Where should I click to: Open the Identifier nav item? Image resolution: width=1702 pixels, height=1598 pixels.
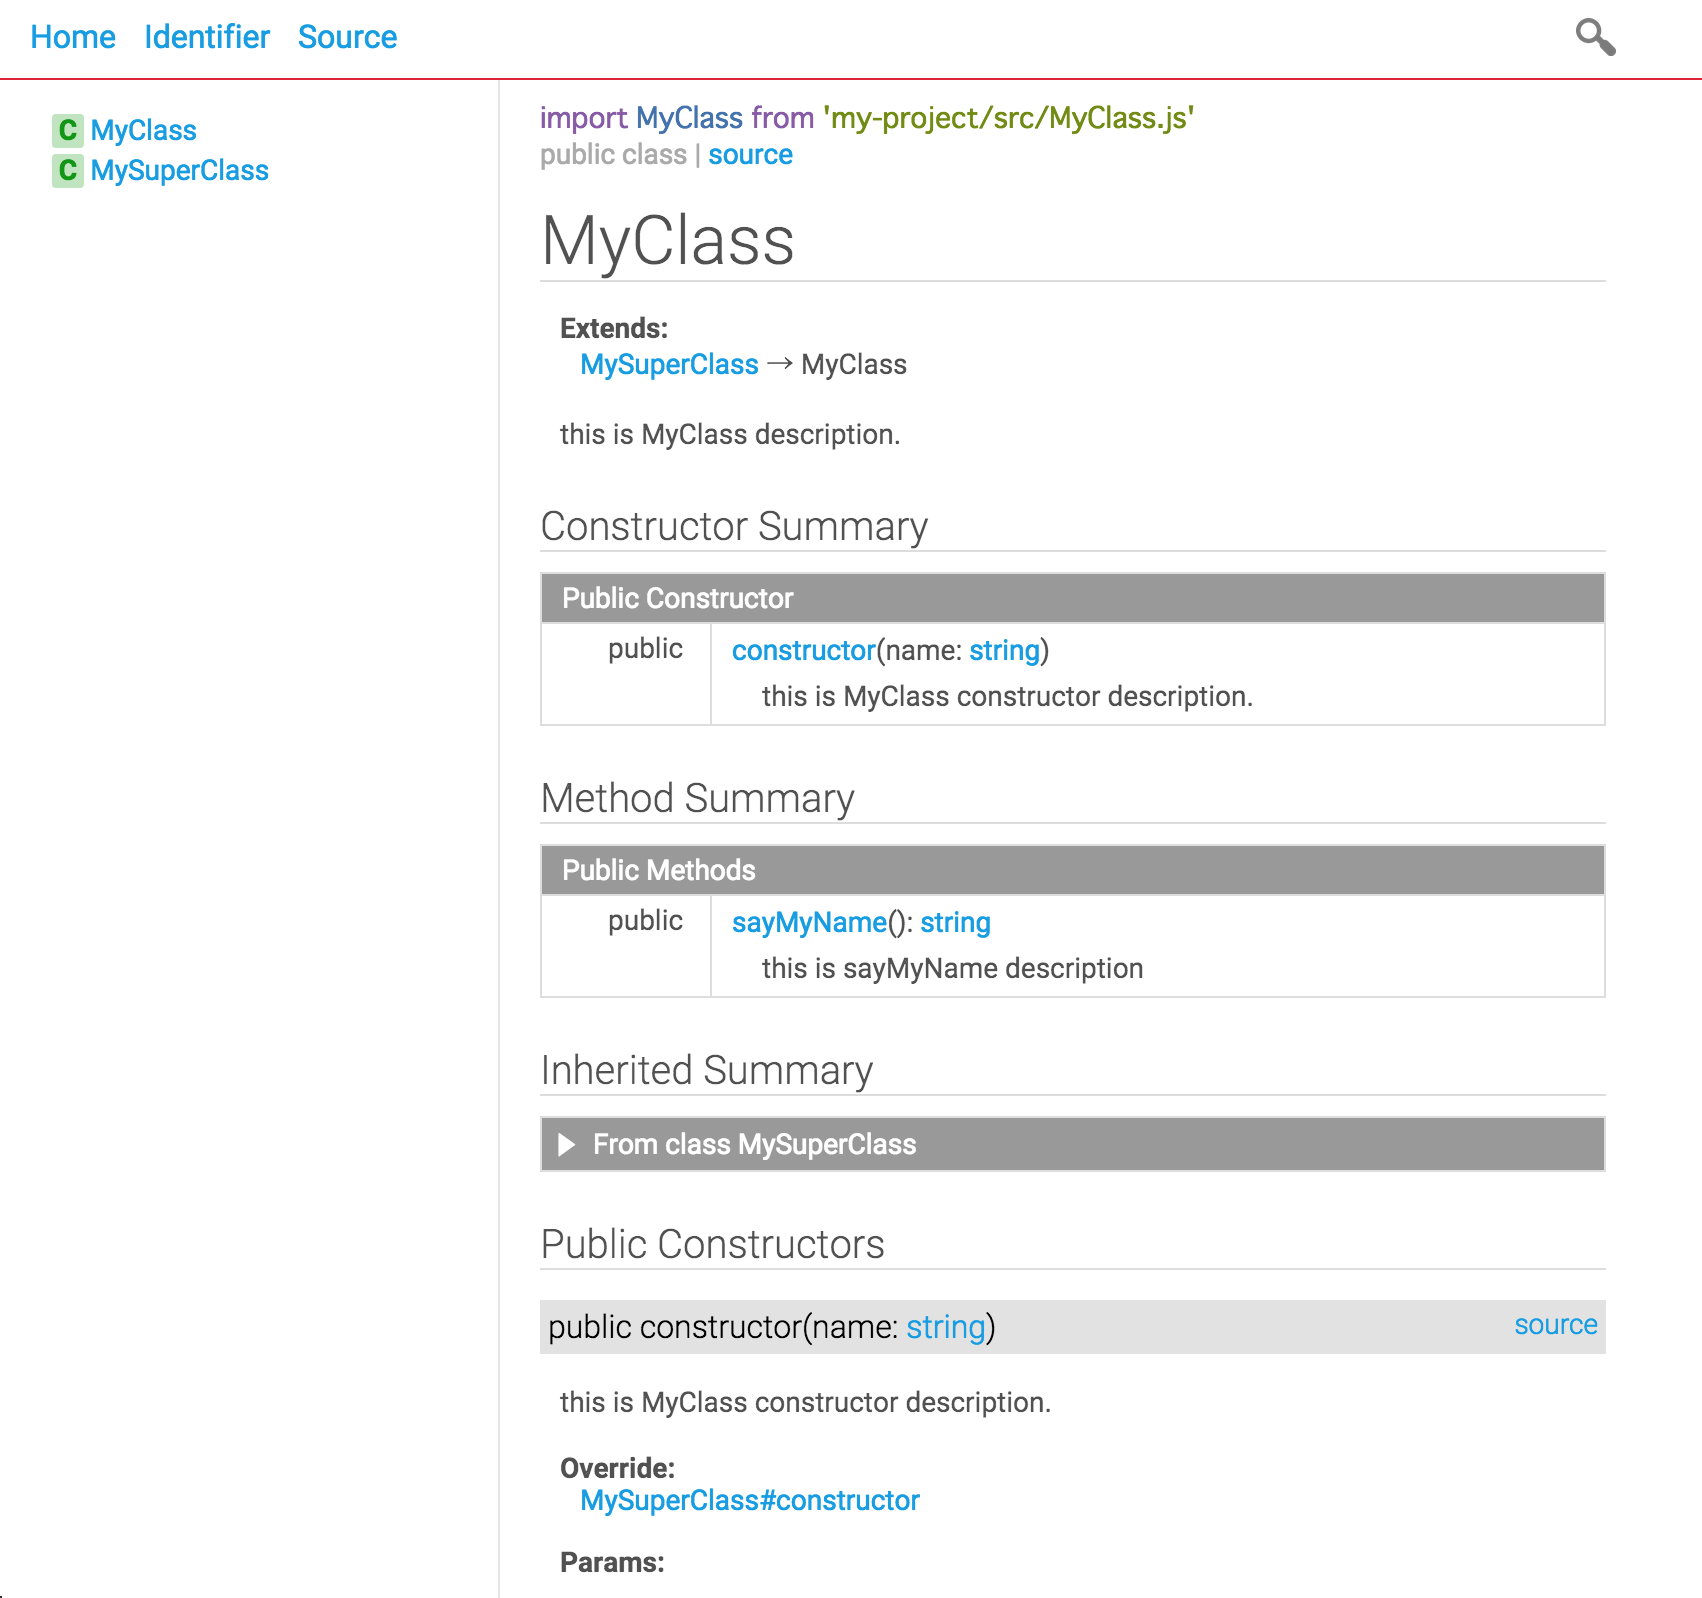click(x=207, y=37)
